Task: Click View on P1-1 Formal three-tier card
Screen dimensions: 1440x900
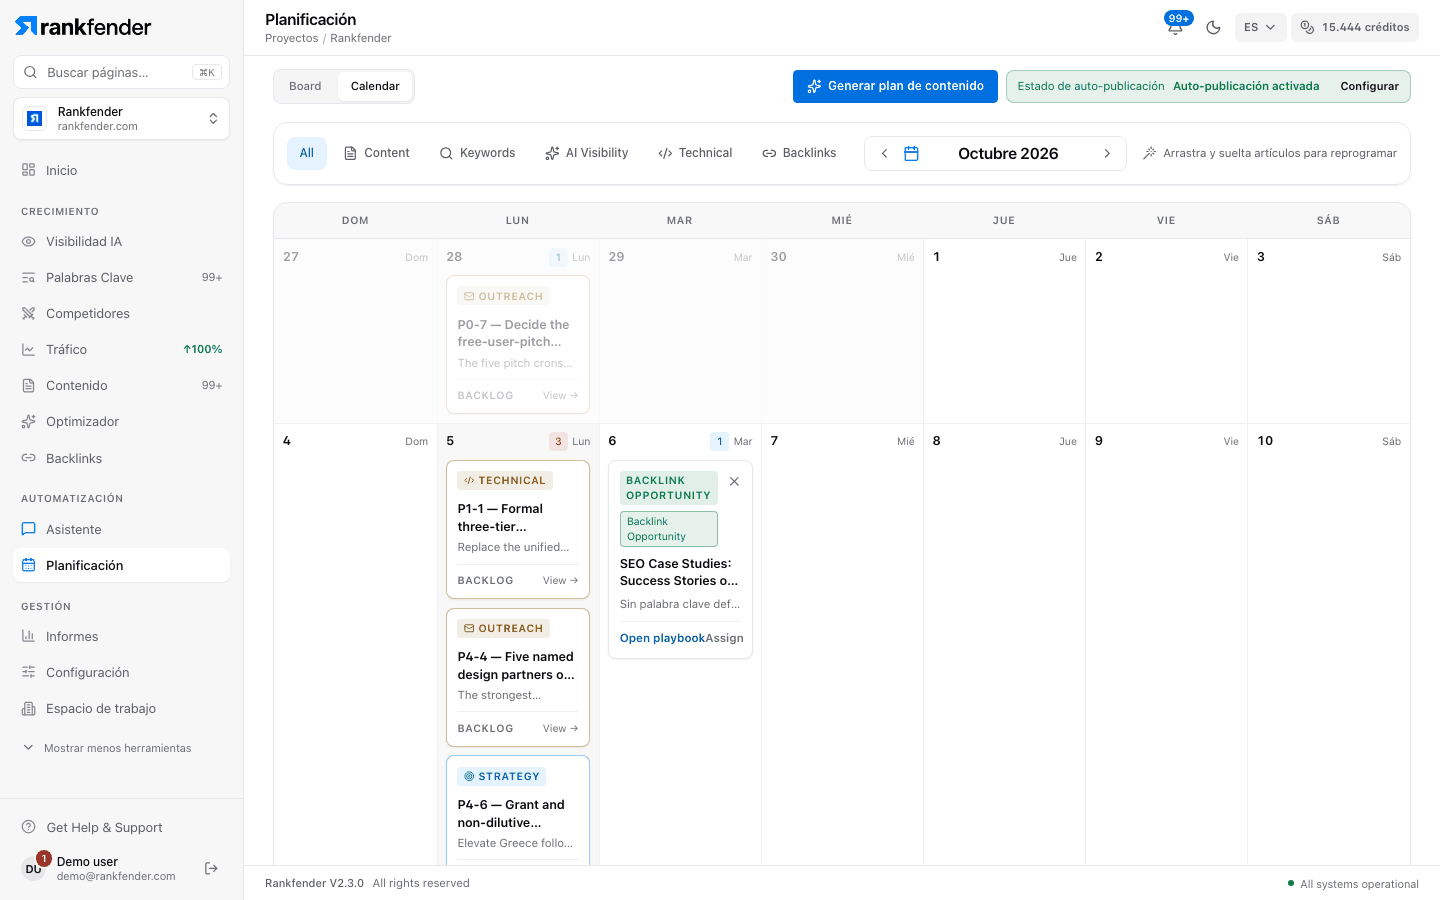Action: coord(560,580)
